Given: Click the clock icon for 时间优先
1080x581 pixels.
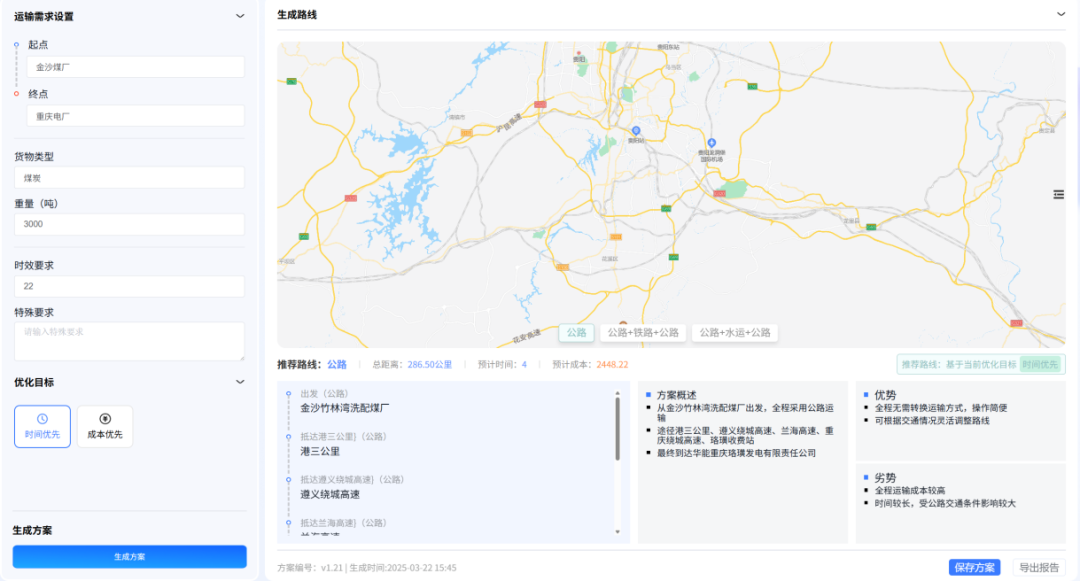Looking at the screenshot, I should pyautogui.click(x=42, y=419).
